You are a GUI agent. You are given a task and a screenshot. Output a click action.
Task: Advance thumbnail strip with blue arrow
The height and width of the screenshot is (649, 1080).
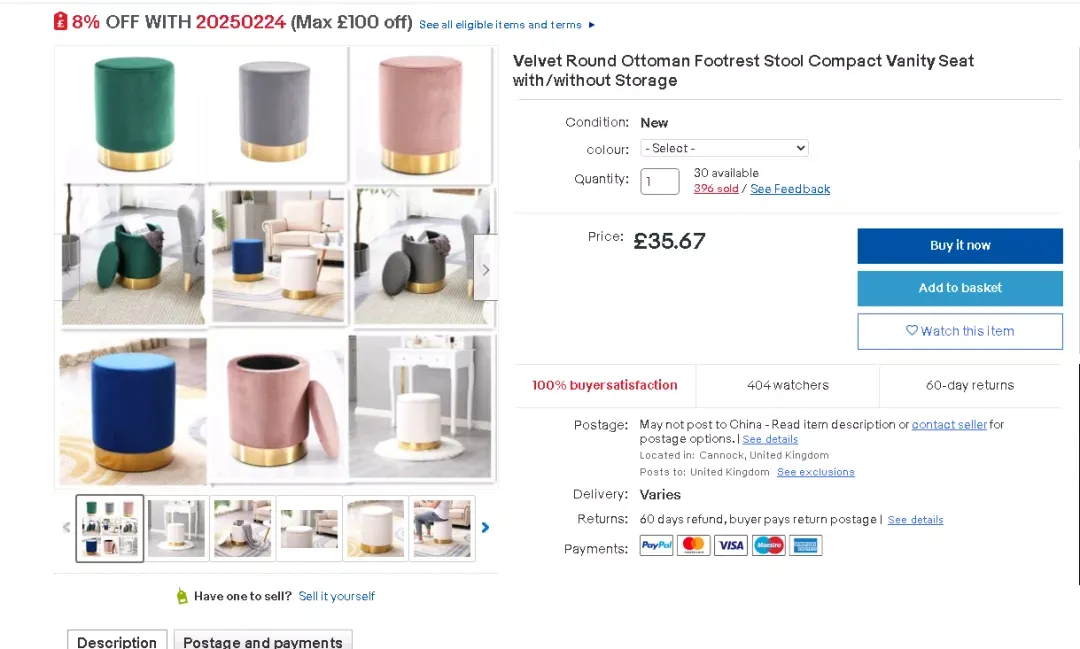point(486,528)
